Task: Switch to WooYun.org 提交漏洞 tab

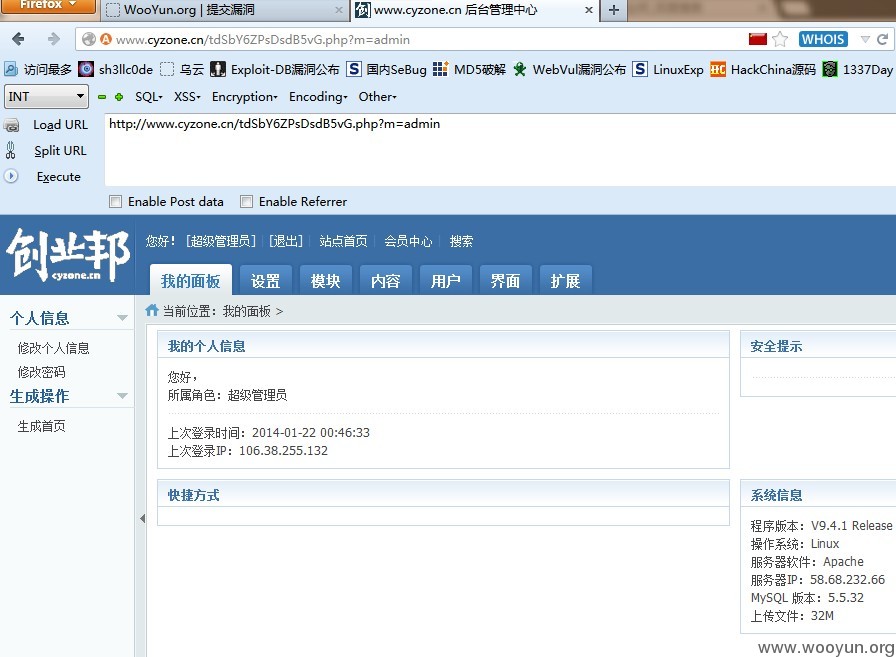Action: pyautogui.click(x=225, y=10)
